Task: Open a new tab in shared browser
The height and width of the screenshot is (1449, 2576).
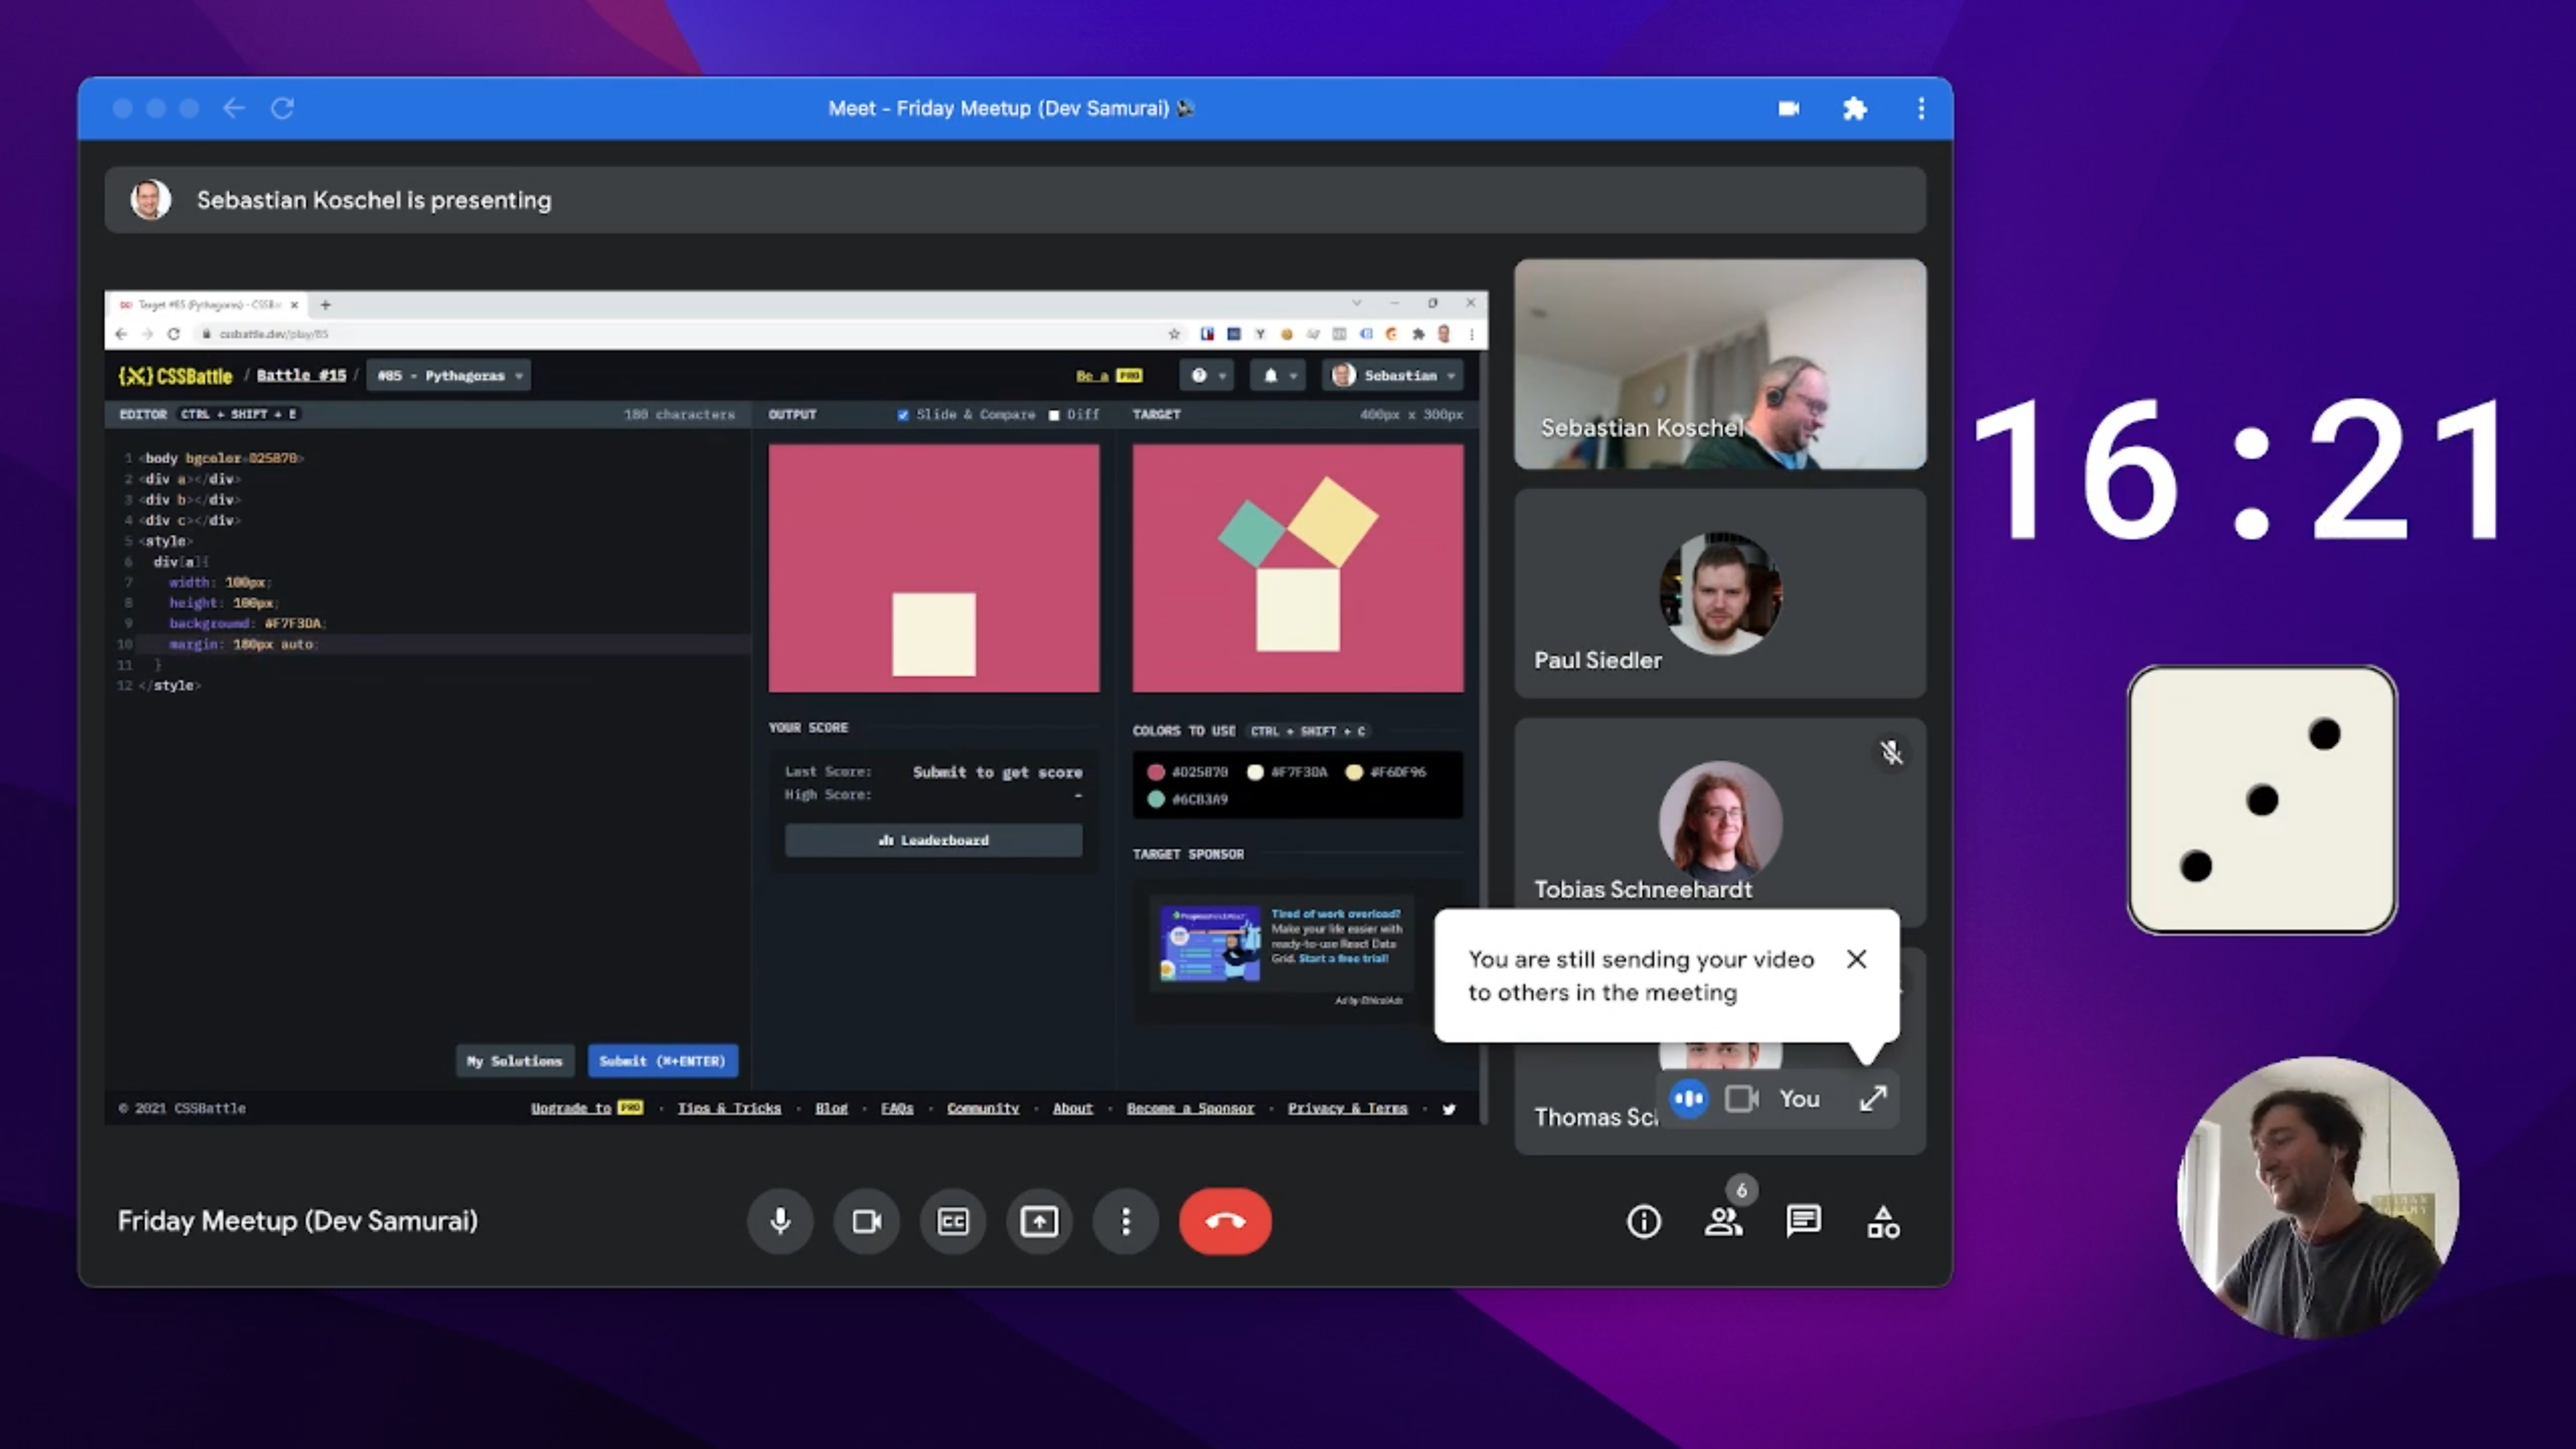Action: coord(325,305)
